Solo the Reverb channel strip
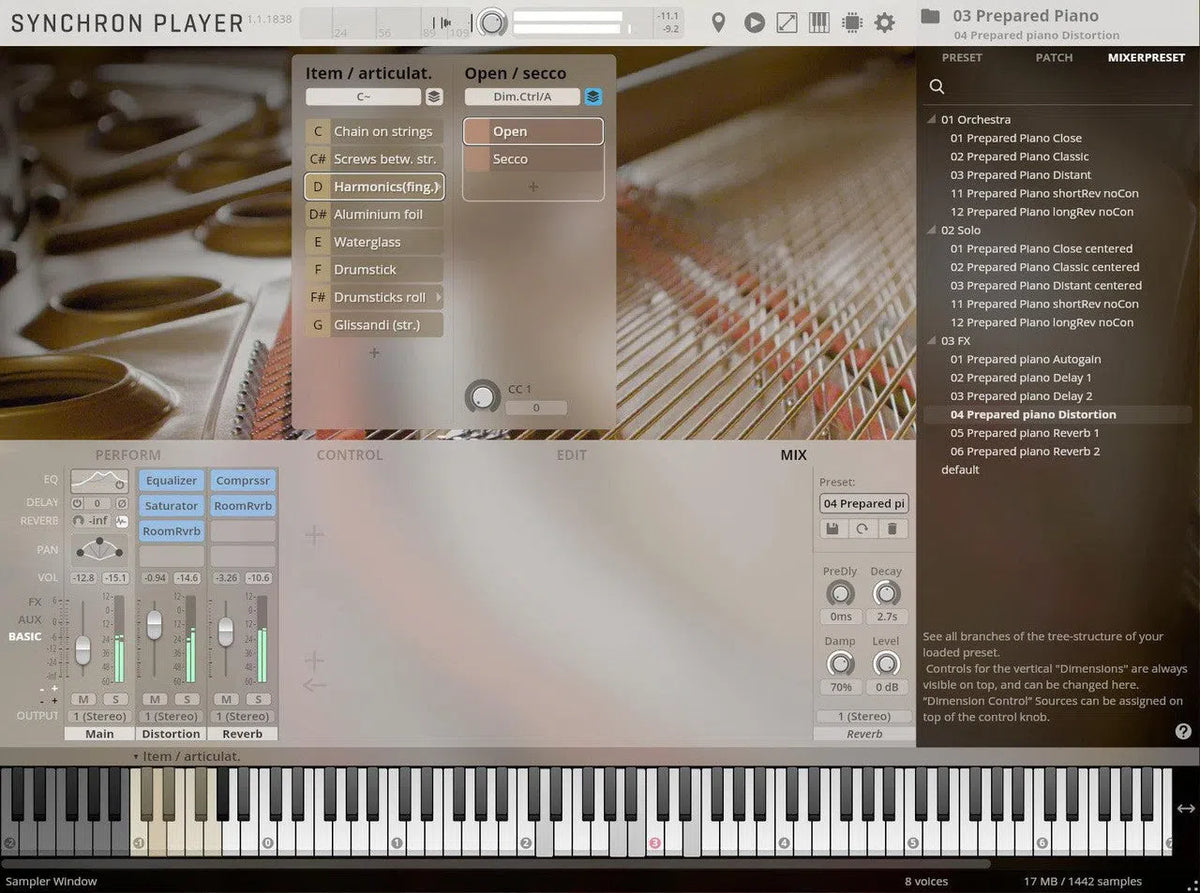Image resolution: width=1200 pixels, height=893 pixels. click(x=257, y=699)
